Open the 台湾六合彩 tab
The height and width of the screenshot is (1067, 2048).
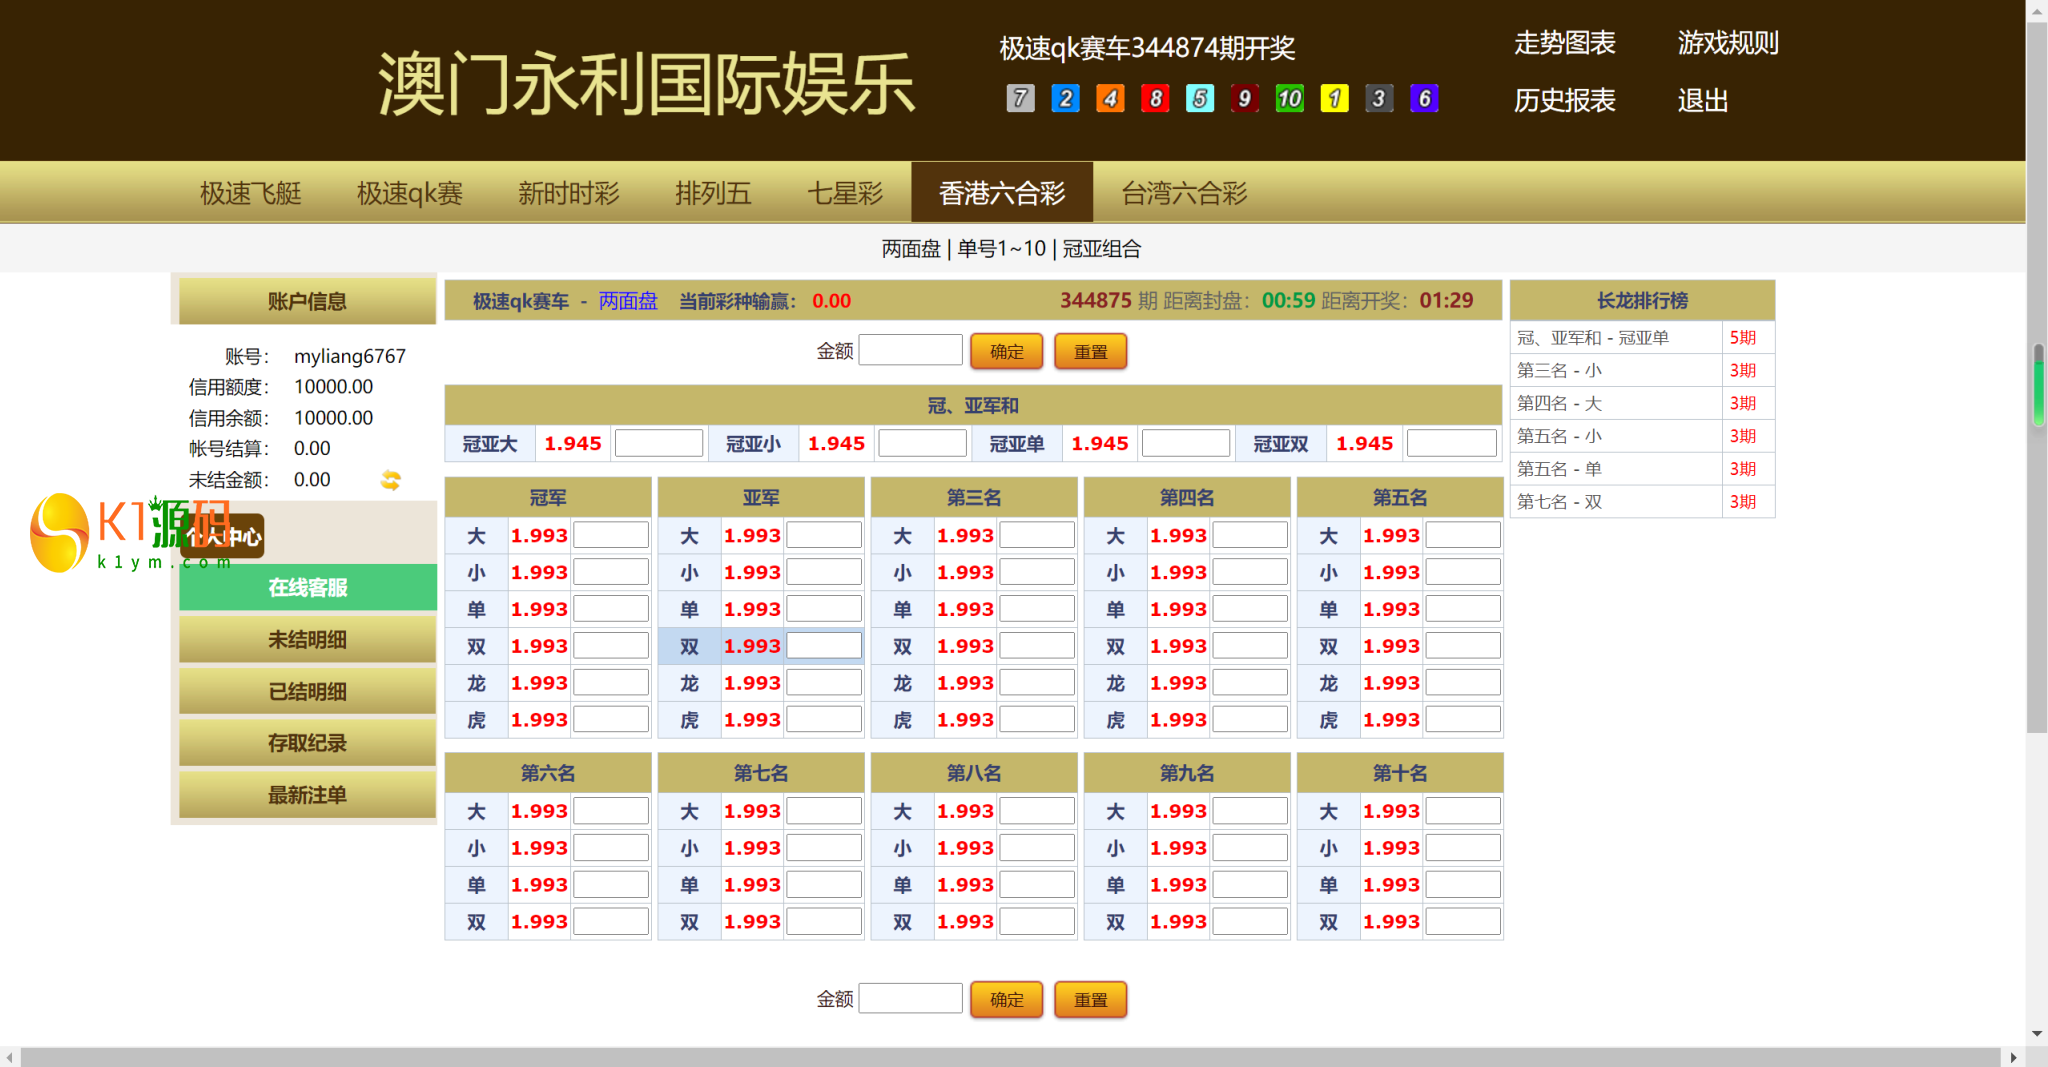[1184, 193]
